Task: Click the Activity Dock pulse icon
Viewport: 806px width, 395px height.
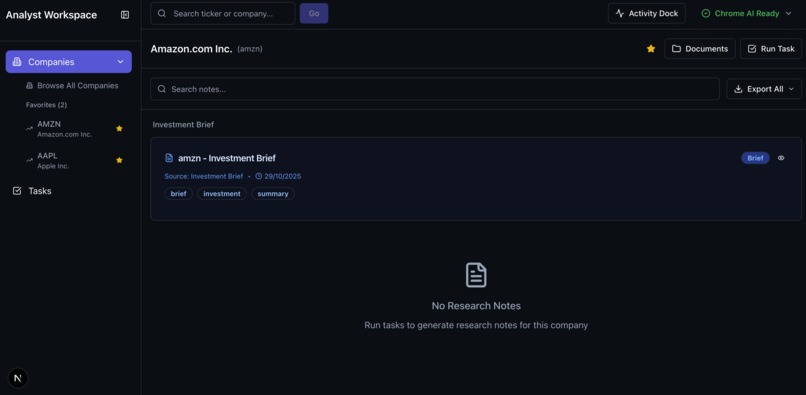Action: tap(620, 13)
